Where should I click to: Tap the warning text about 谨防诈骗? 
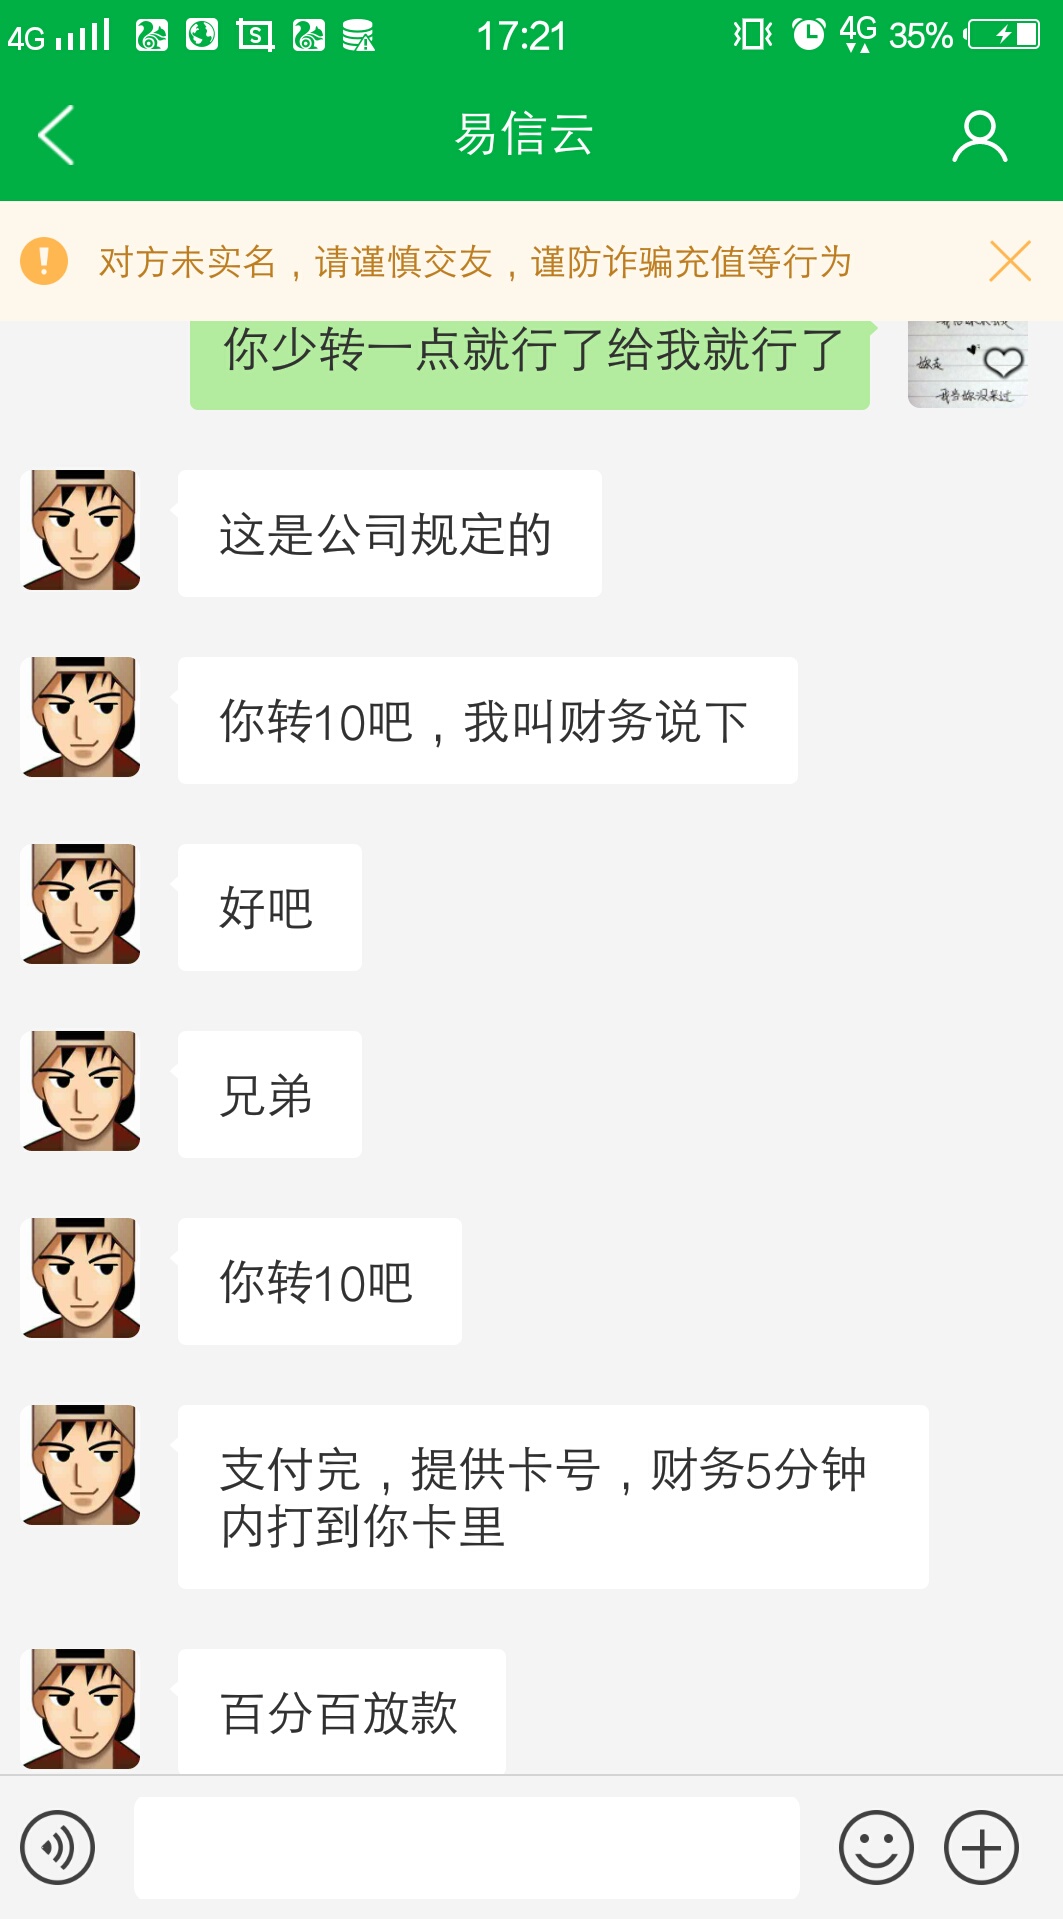pyautogui.click(x=475, y=262)
